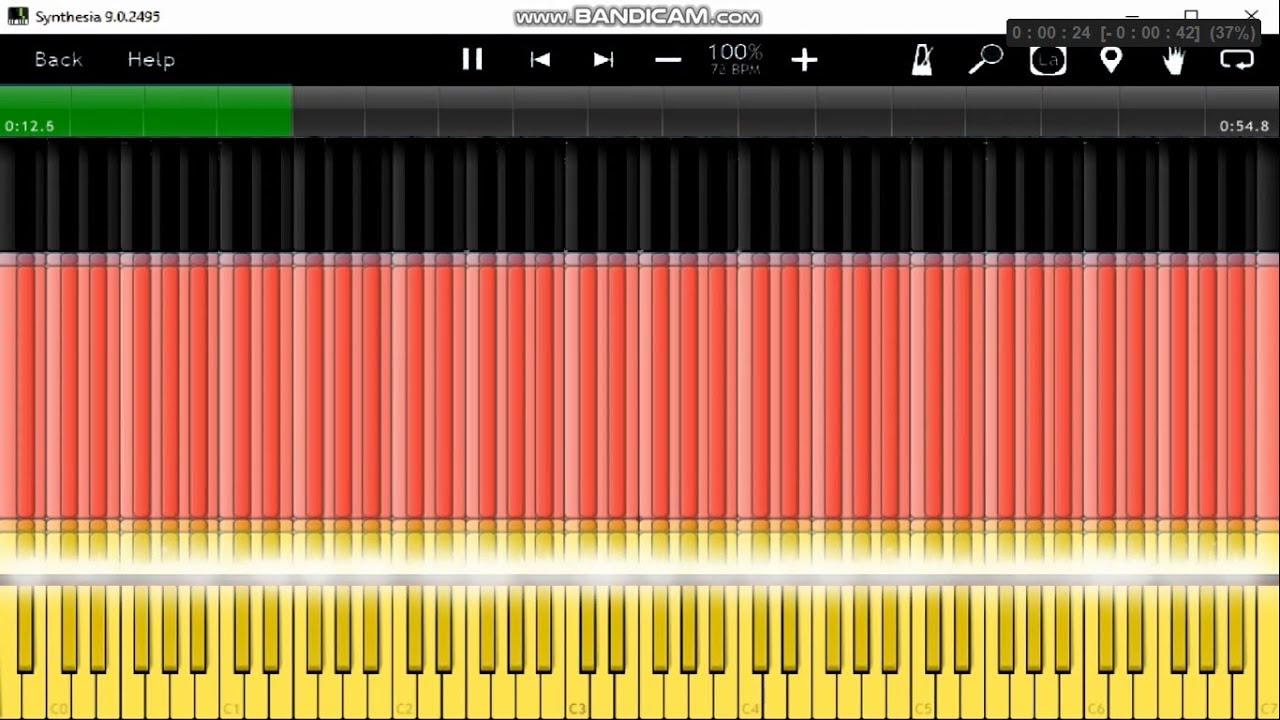Click the 100% 72 BPM speed readout
Viewport: 1280px width, 720px height.
pyautogui.click(x=735, y=59)
